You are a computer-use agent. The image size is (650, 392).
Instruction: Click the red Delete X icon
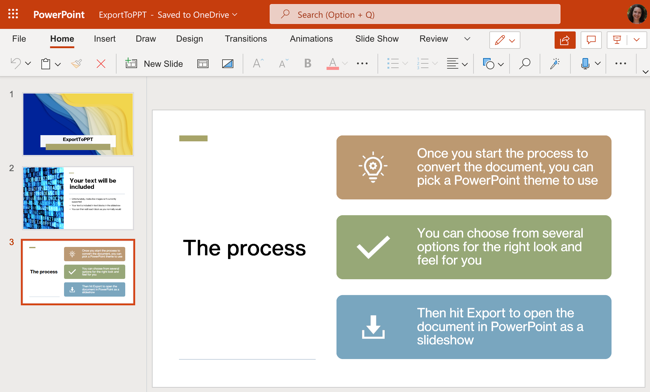pos(101,63)
